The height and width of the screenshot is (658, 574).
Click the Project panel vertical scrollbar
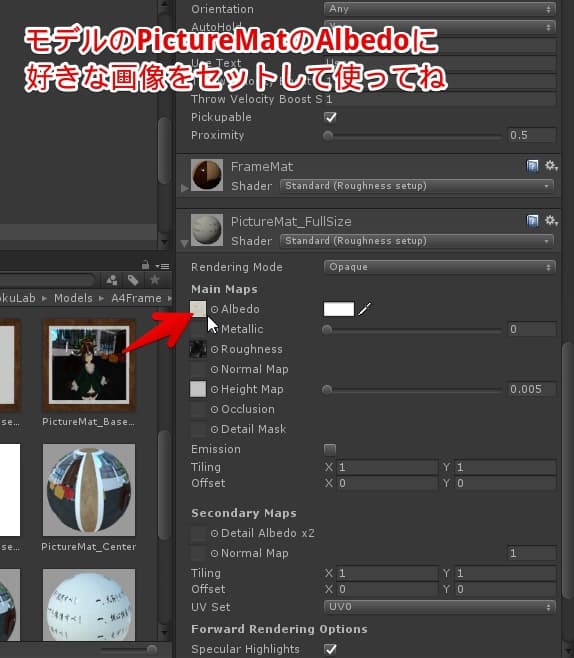[x=164, y=485]
